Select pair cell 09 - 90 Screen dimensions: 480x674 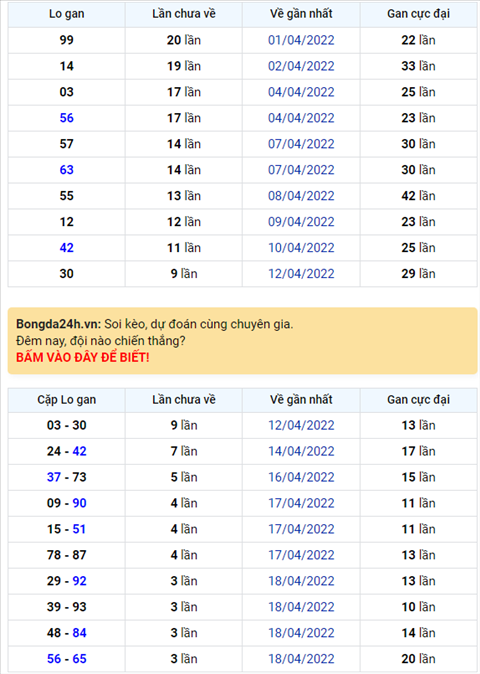coord(67,503)
